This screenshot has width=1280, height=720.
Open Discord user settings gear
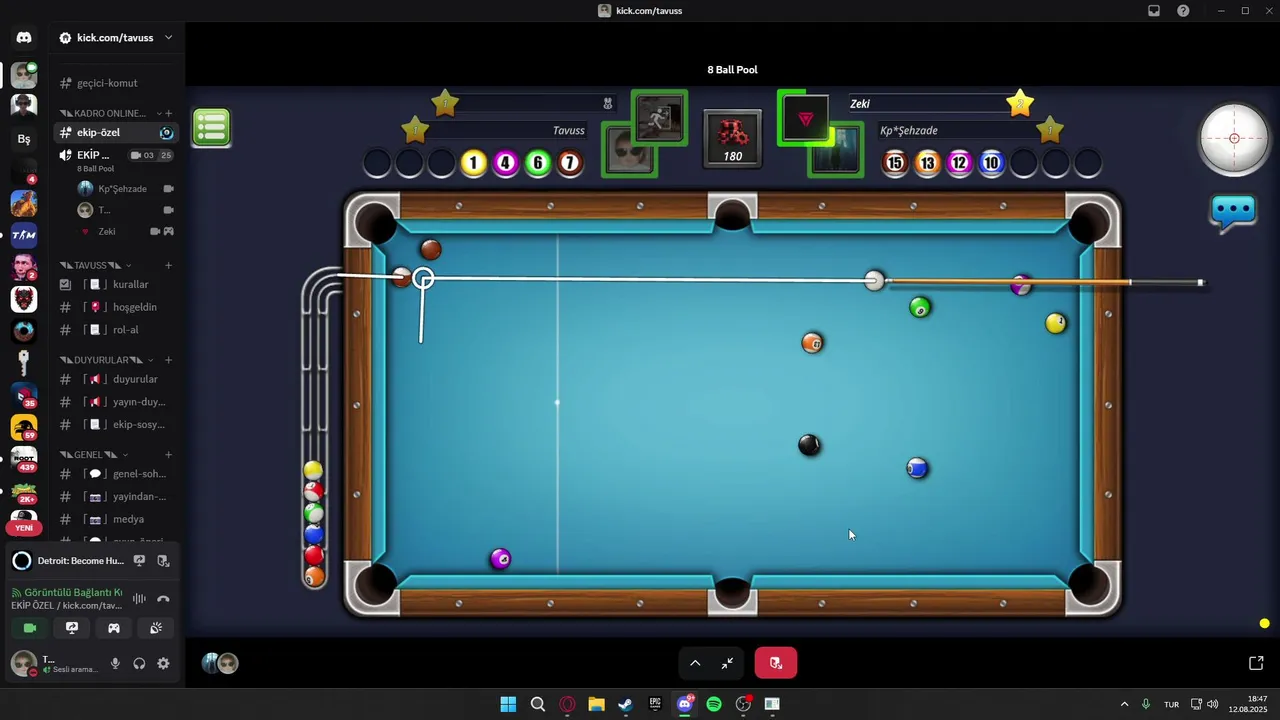163,663
